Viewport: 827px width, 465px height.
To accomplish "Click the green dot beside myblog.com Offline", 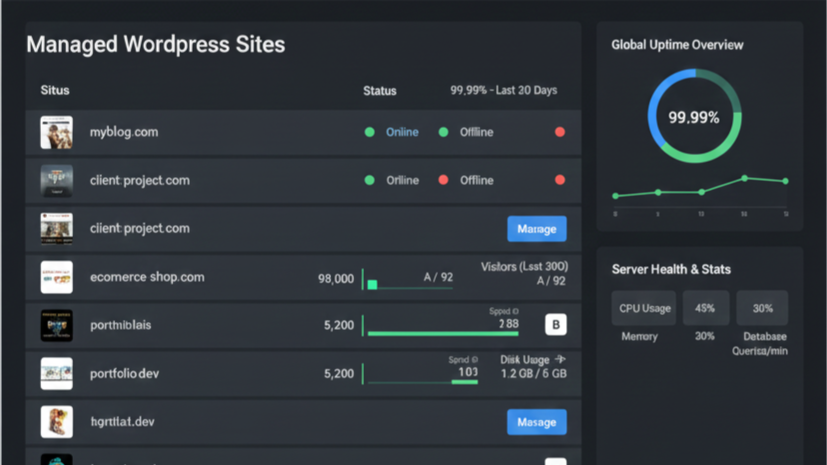I will click(444, 132).
